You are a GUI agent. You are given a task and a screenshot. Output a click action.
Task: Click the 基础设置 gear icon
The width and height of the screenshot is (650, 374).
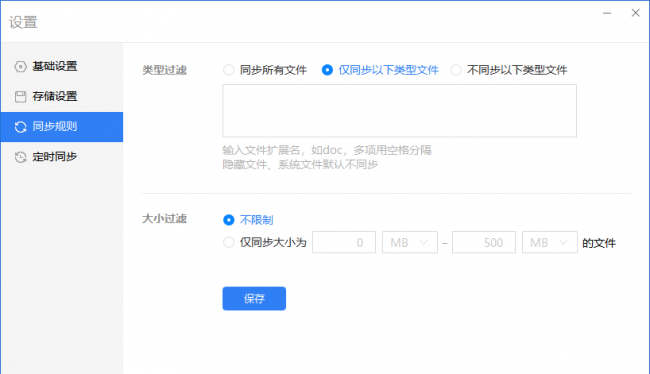(20, 66)
